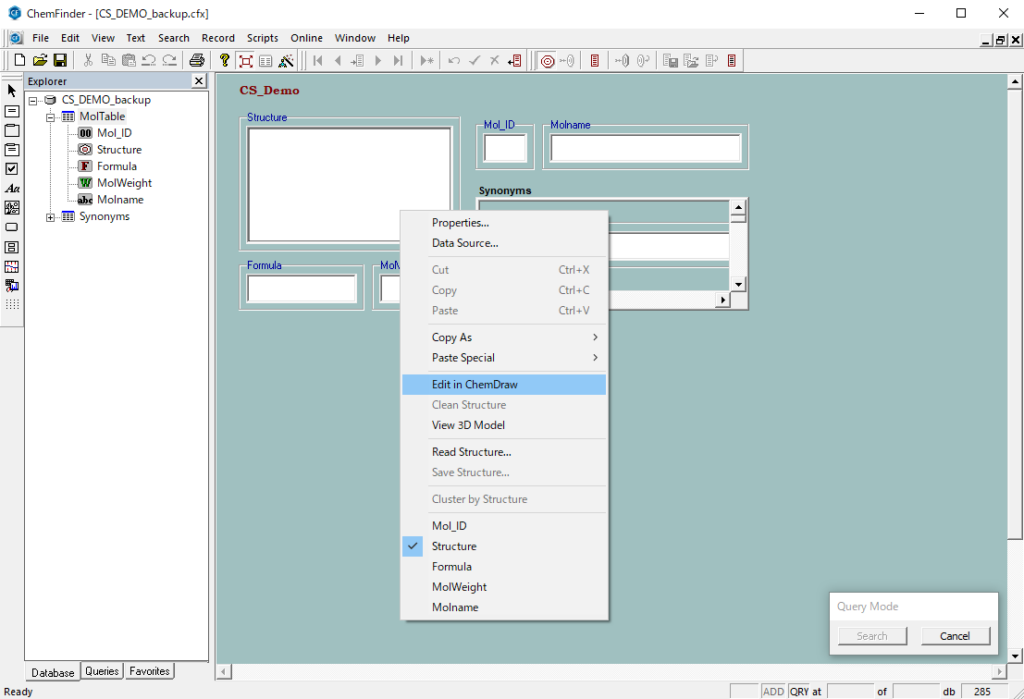Toggle the Formula field in context menu

pyautogui.click(x=452, y=567)
